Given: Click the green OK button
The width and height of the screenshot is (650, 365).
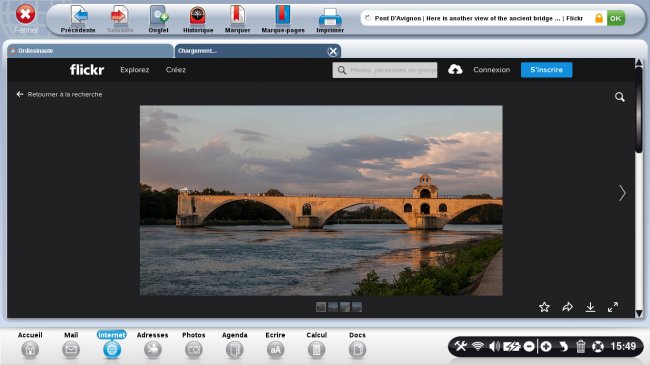Looking at the screenshot, I should click(616, 18).
